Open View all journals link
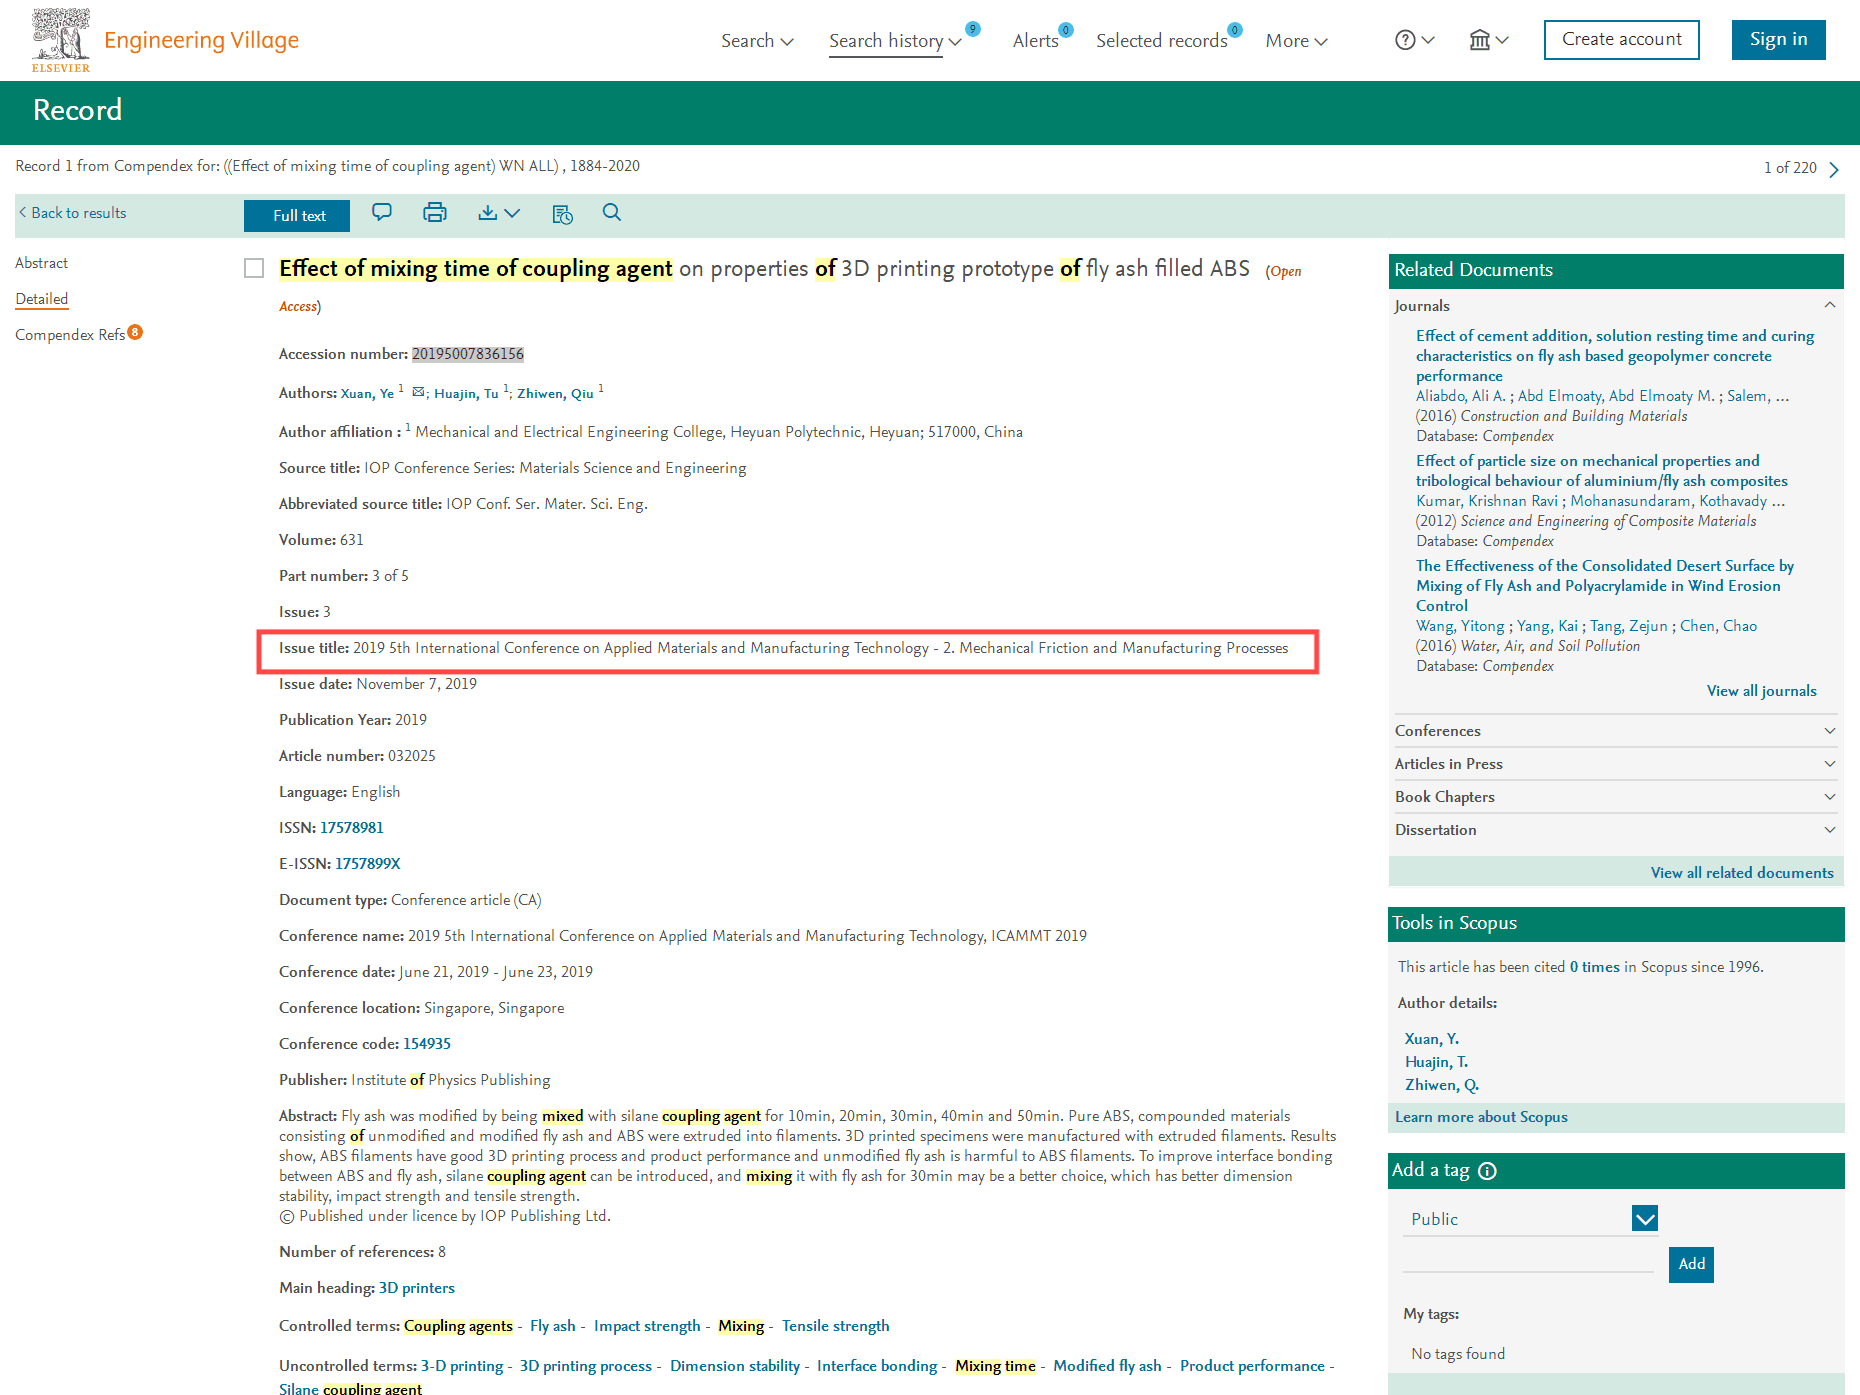 (1761, 691)
